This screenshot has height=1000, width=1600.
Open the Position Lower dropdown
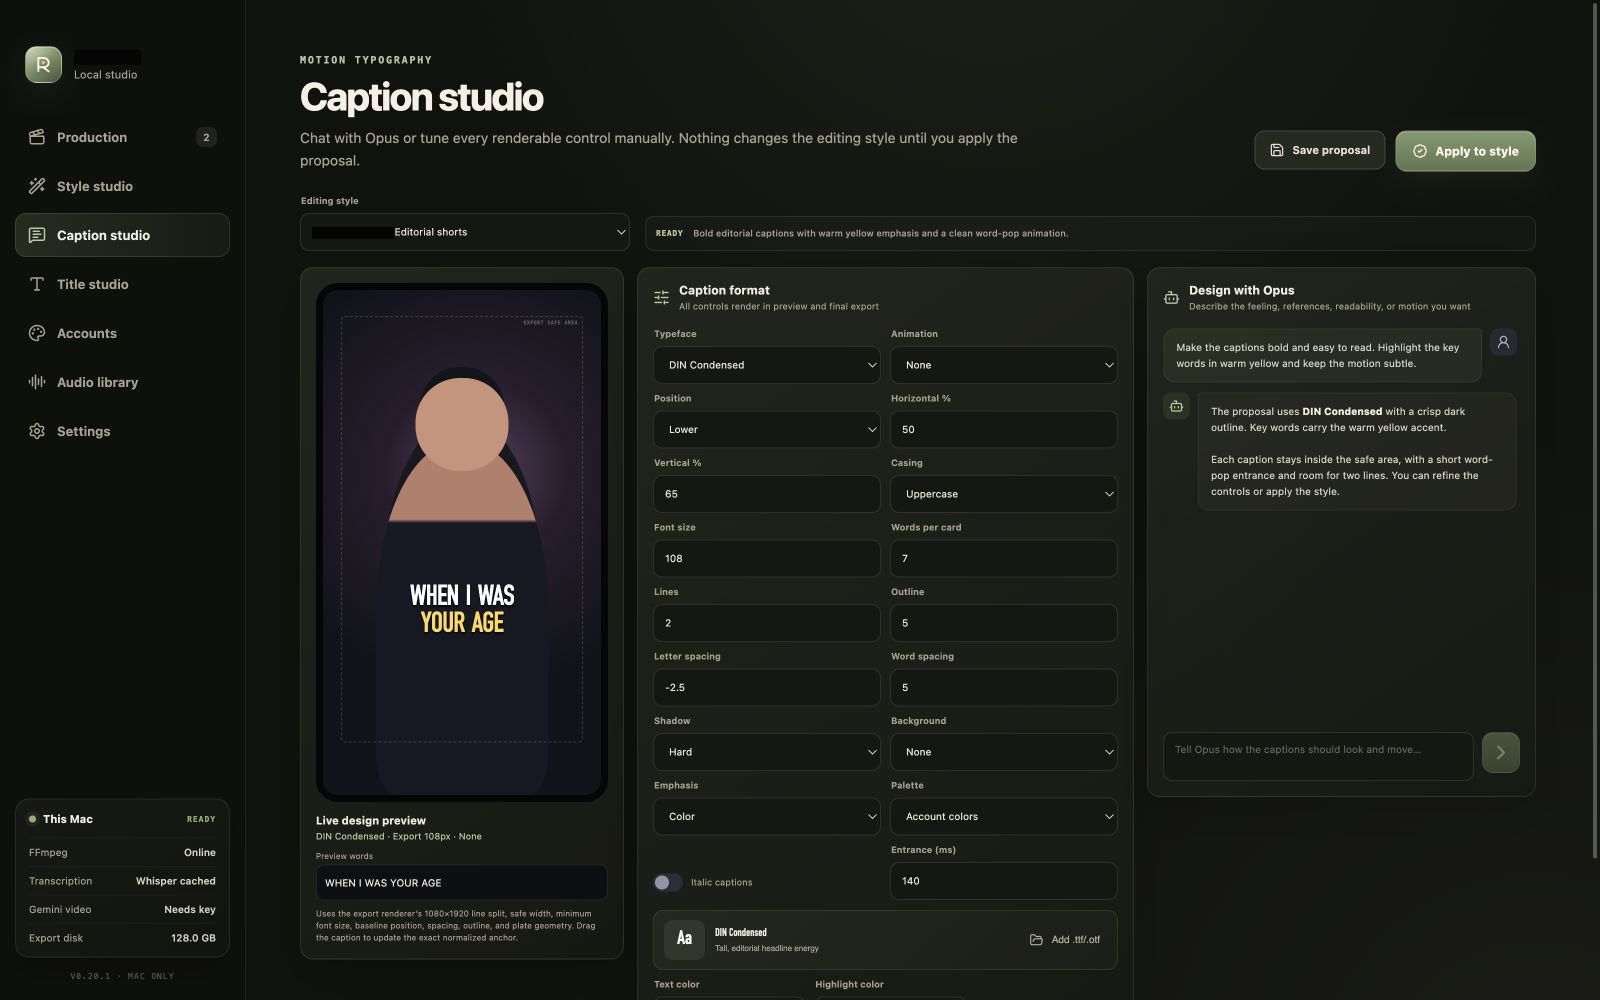[x=767, y=430]
